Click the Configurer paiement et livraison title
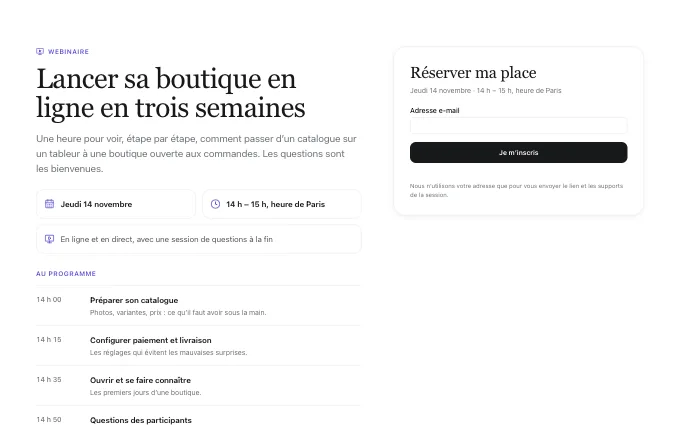 (x=150, y=340)
